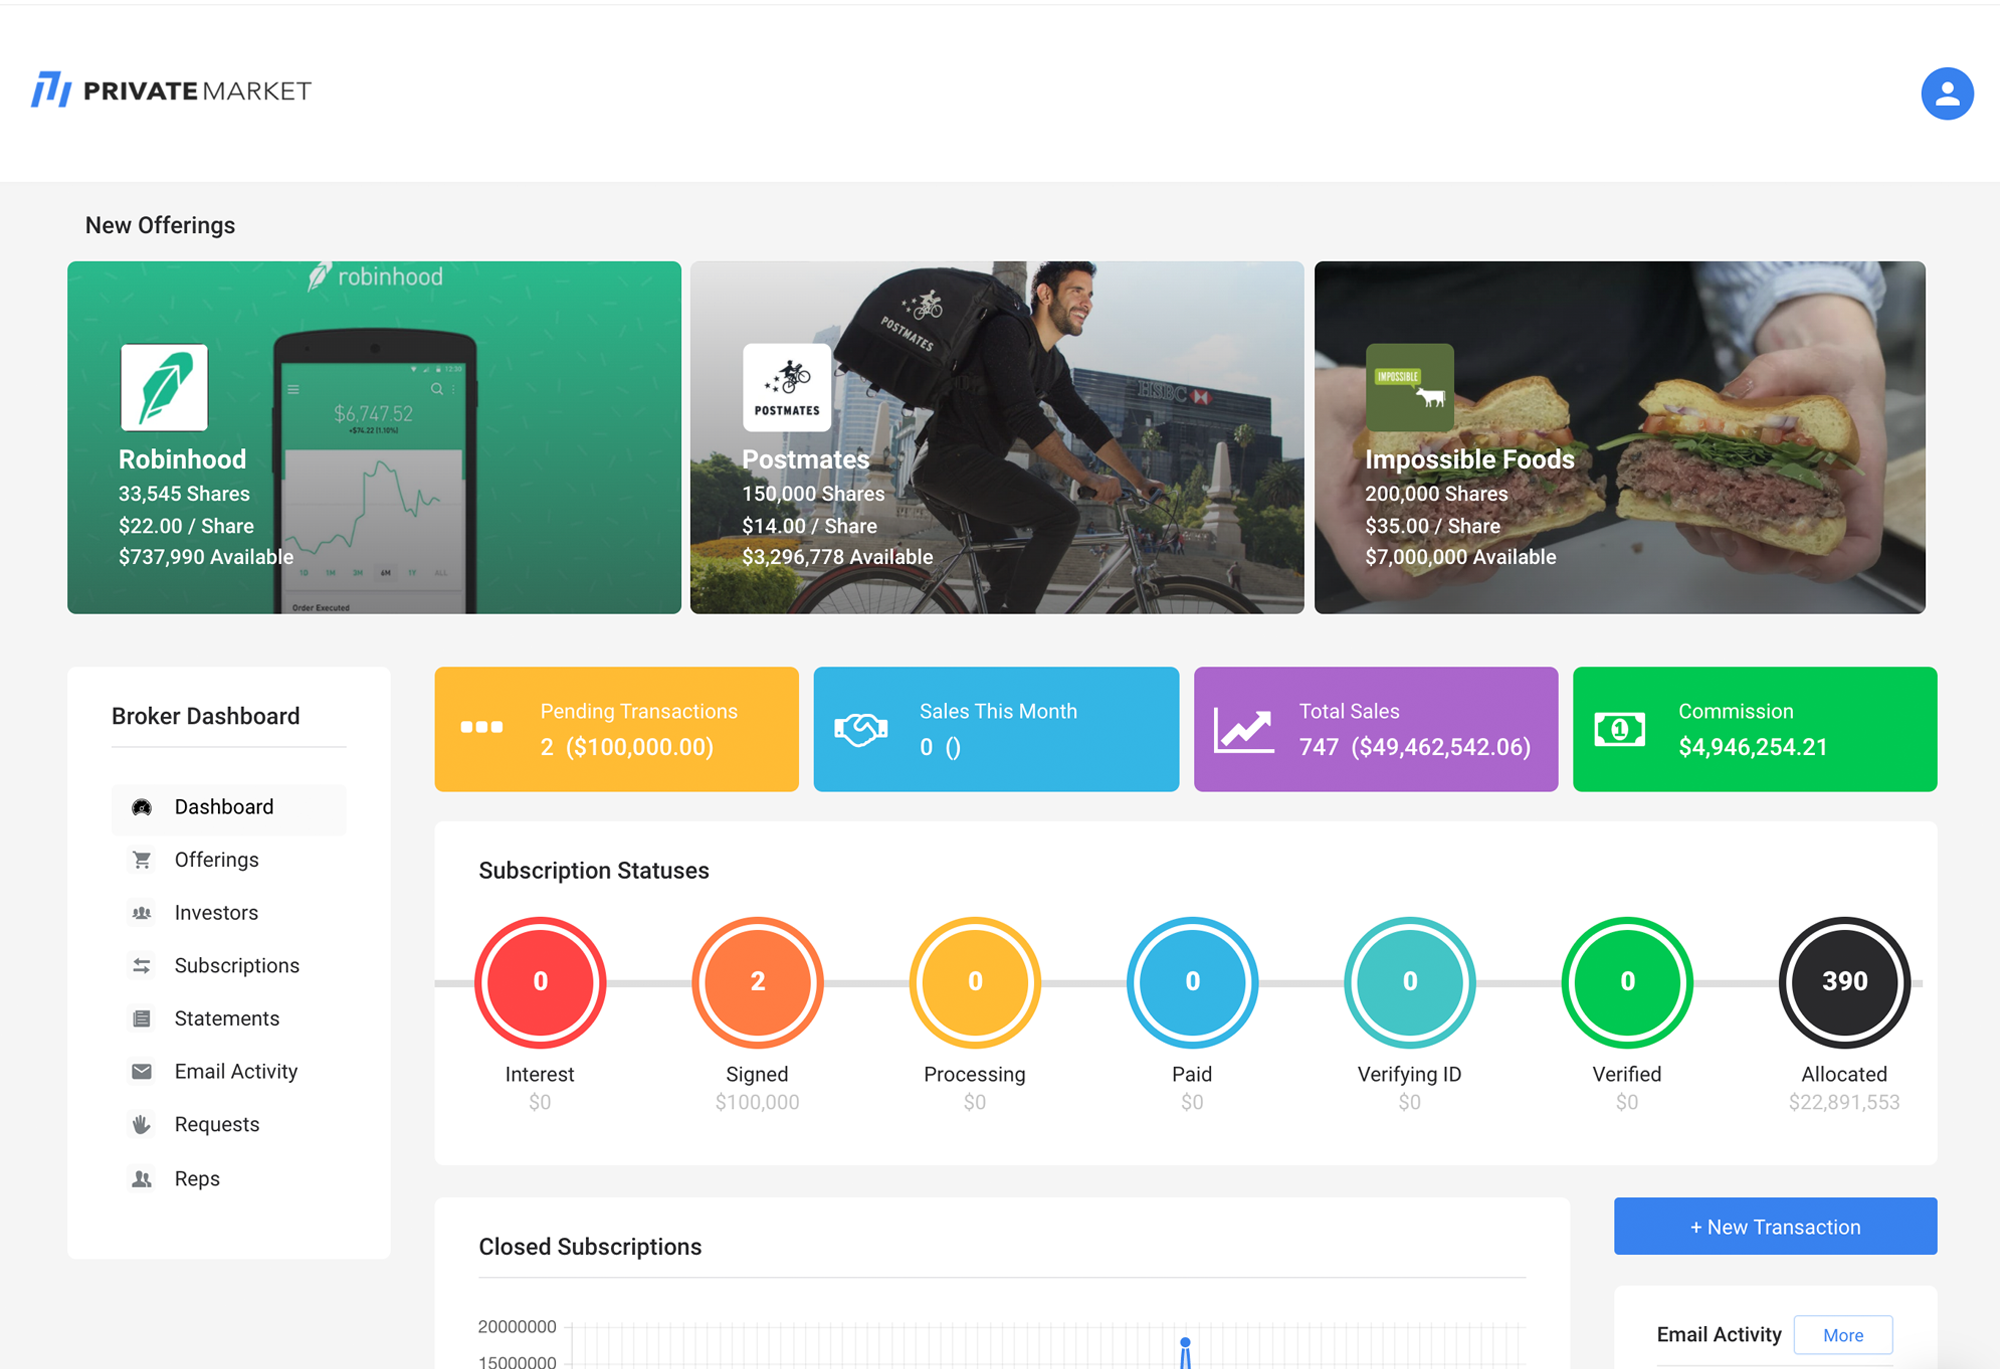Click the Broker Dashboard heading
Image resolution: width=2000 pixels, height=1369 pixels.
click(205, 716)
